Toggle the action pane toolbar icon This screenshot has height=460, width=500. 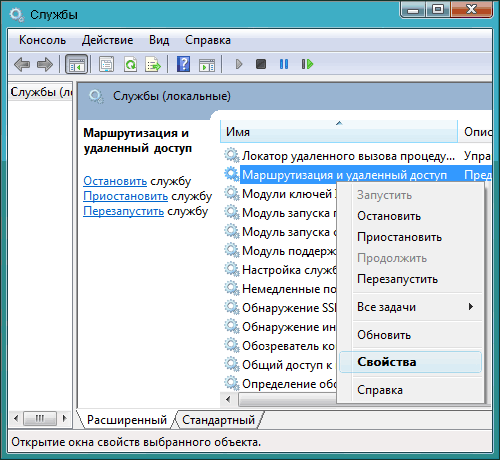click(207, 64)
